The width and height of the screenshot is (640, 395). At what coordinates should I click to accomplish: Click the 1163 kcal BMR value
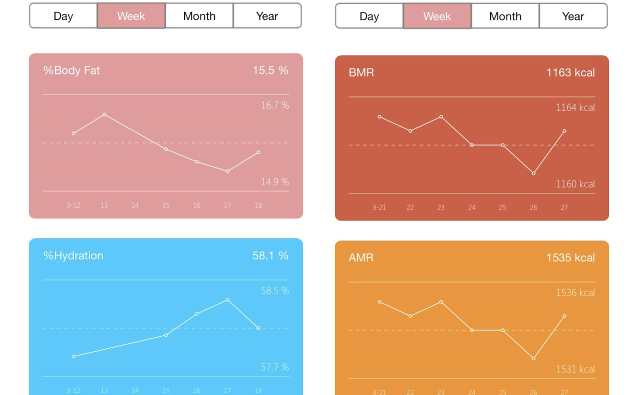point(571,73)
